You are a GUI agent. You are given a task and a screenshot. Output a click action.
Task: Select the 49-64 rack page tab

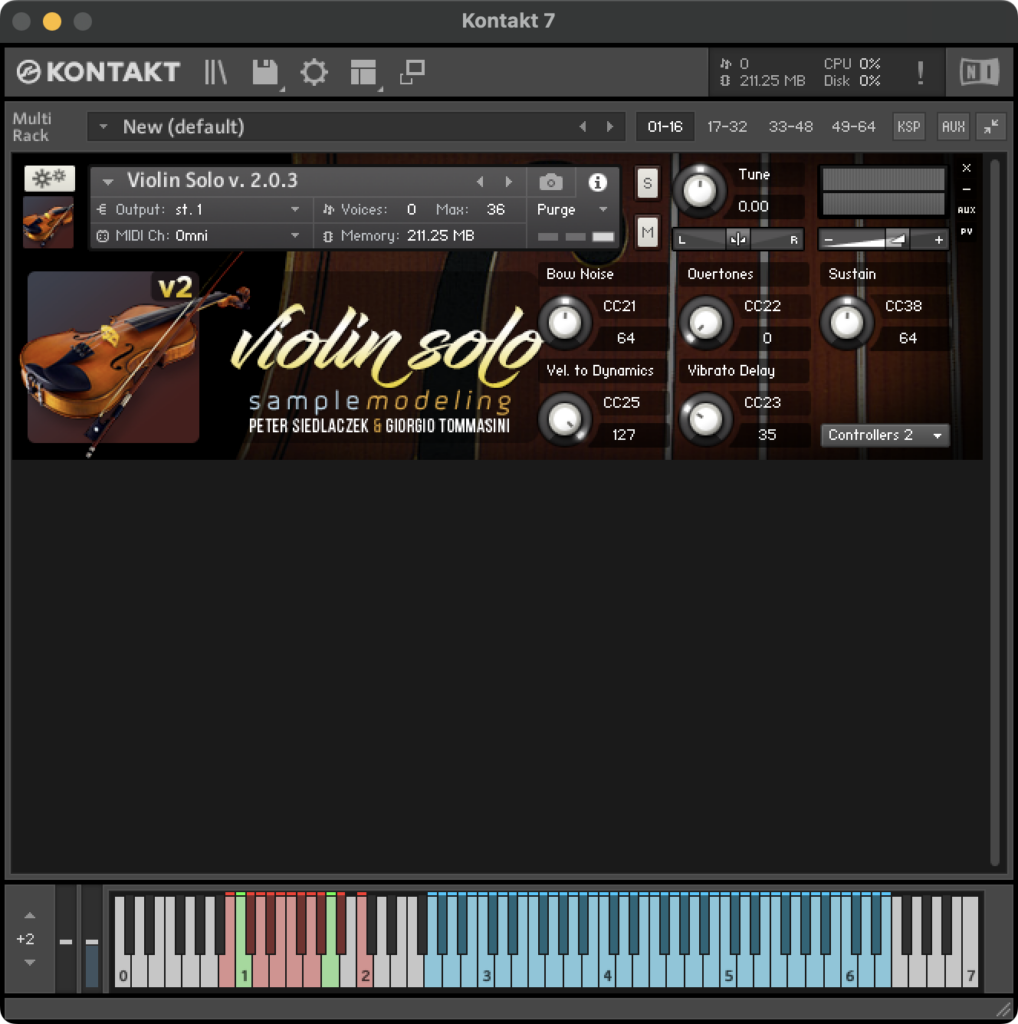tap(853, 127)
